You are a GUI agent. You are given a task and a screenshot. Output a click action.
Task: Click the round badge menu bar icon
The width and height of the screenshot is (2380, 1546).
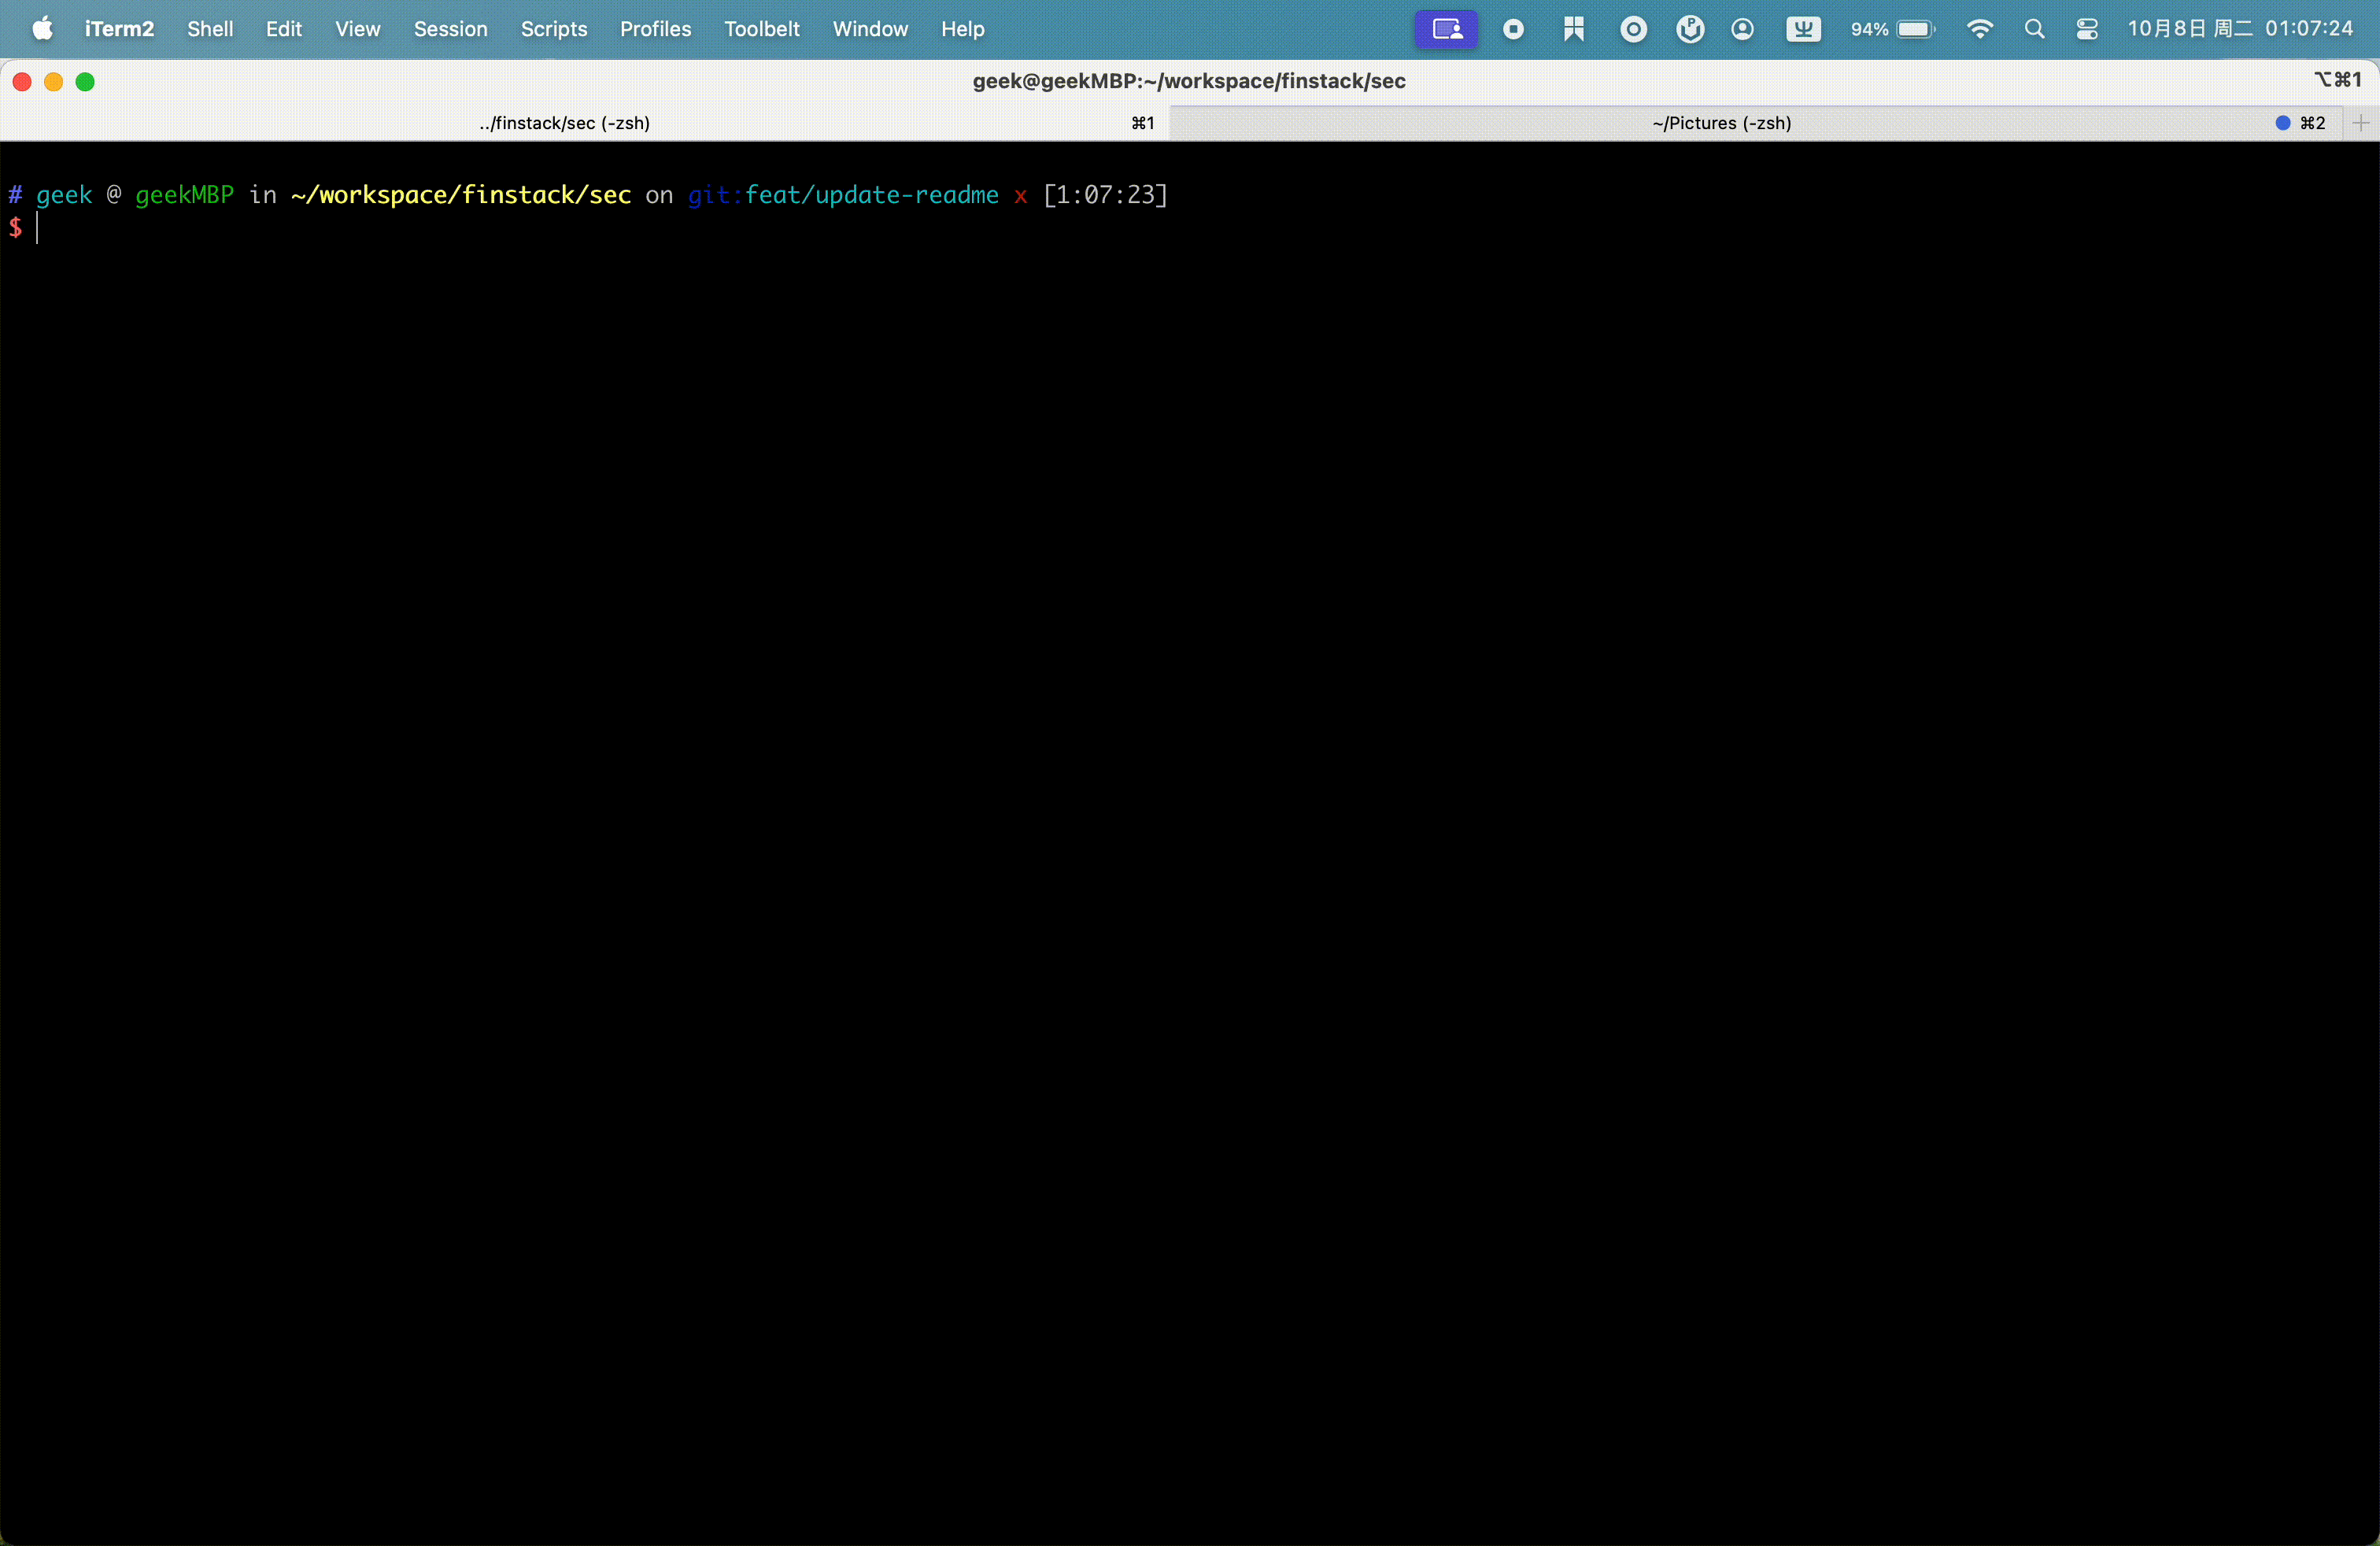pyautogui.click(x=1690, y=29)
